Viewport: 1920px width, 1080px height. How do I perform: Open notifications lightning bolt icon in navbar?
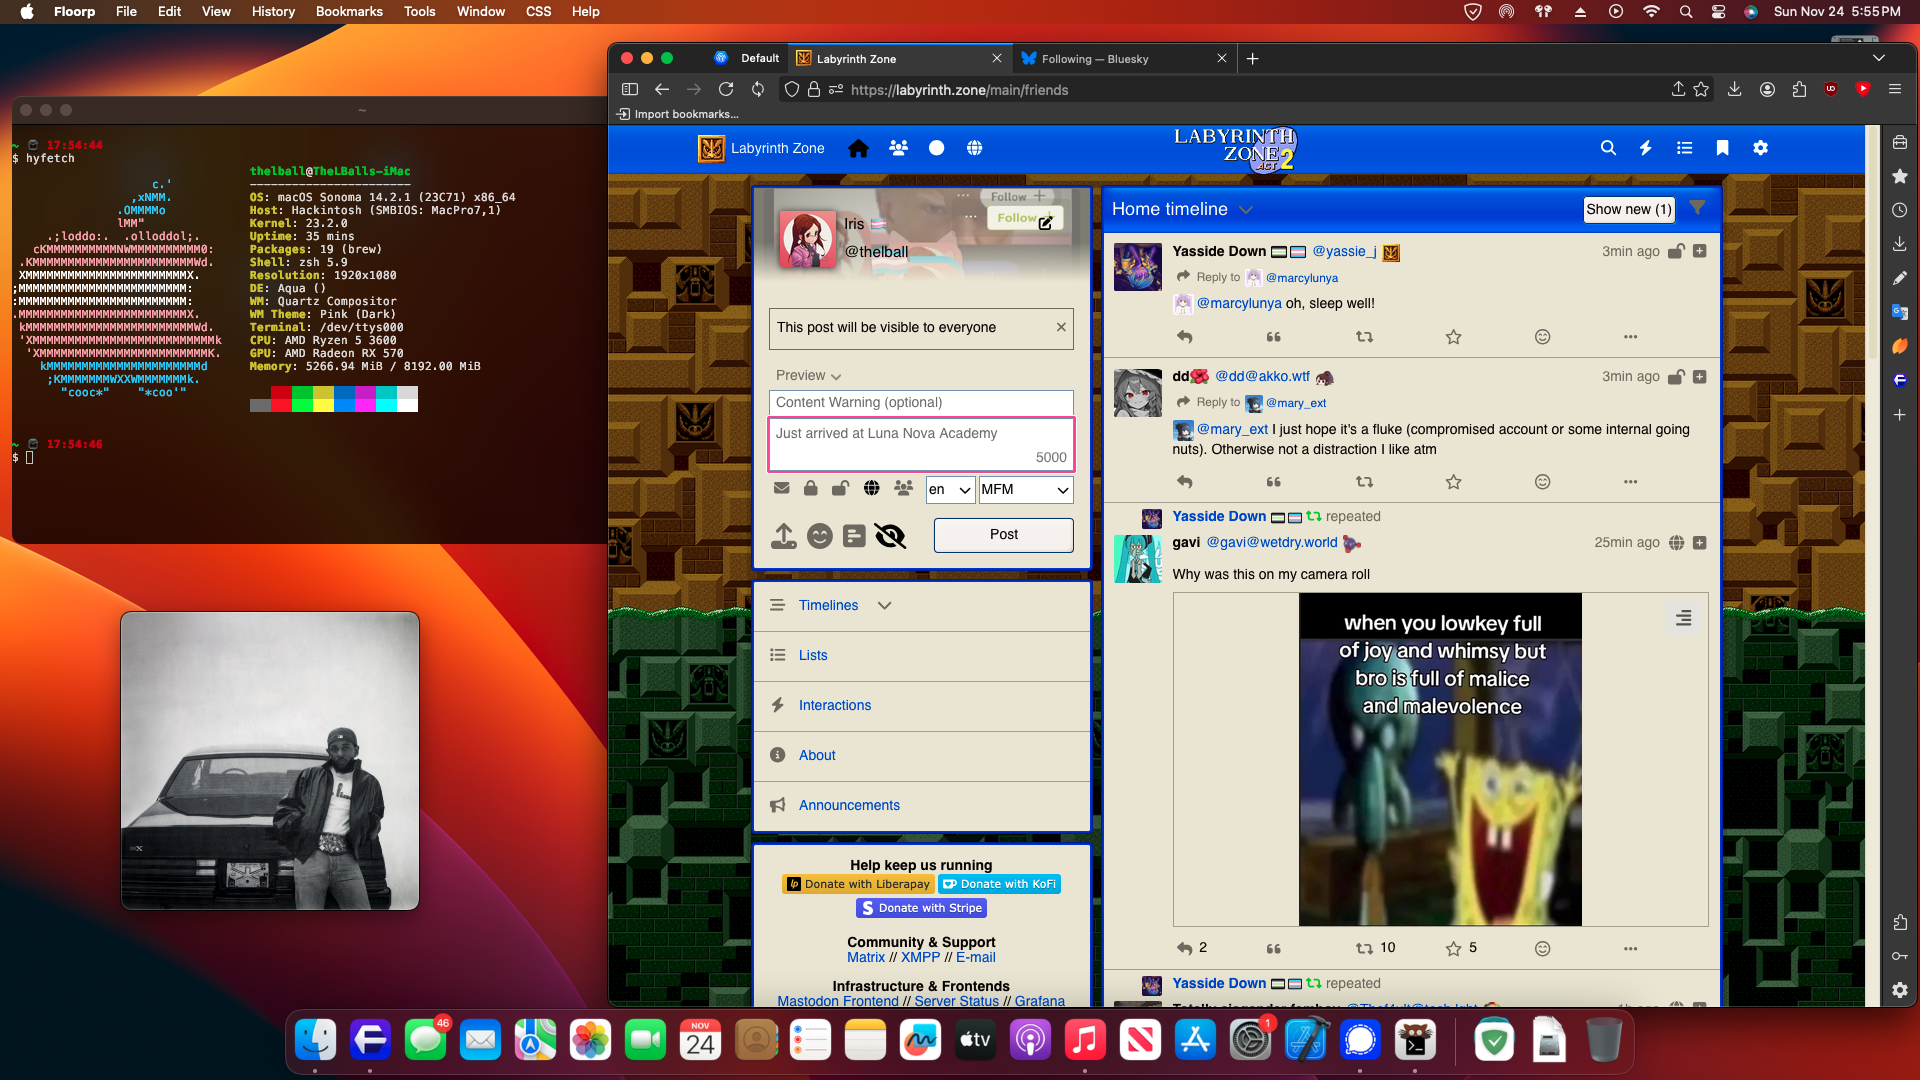point(1645,148)
